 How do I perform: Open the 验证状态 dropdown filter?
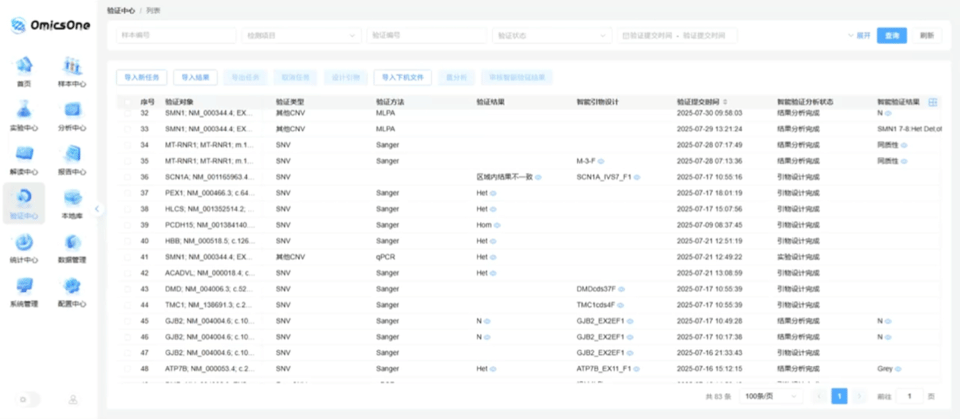pyautogui.click(x=551, y=35)
